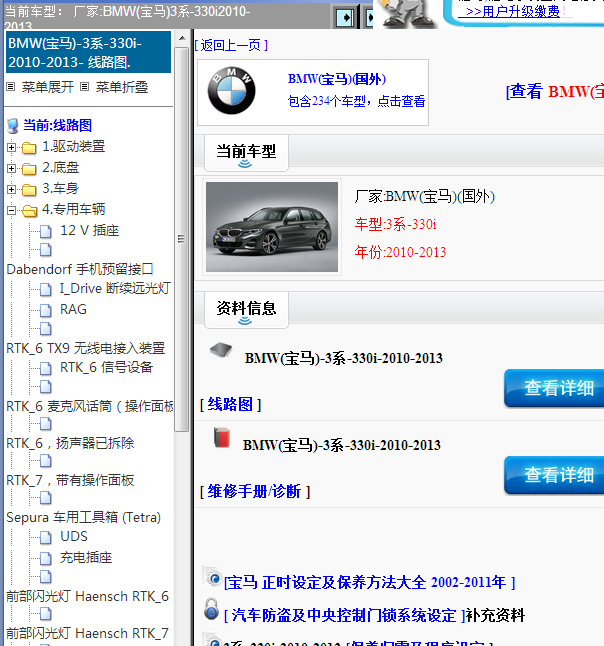Click the cartoon mascot image at top
Image resolution: width=604 pixels, height=646 pixels.
point(408,14)
